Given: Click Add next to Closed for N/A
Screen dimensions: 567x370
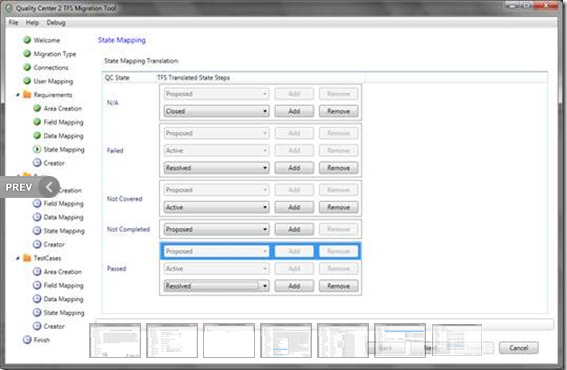Looking at the screenshot, I should point(294,111).
